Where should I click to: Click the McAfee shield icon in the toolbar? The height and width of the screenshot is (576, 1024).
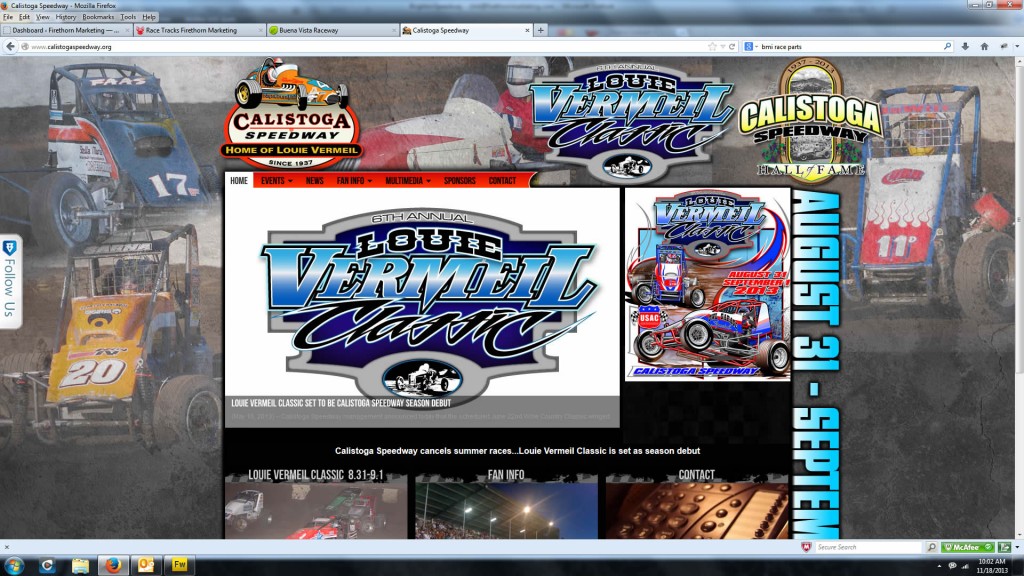click(807, 547)
